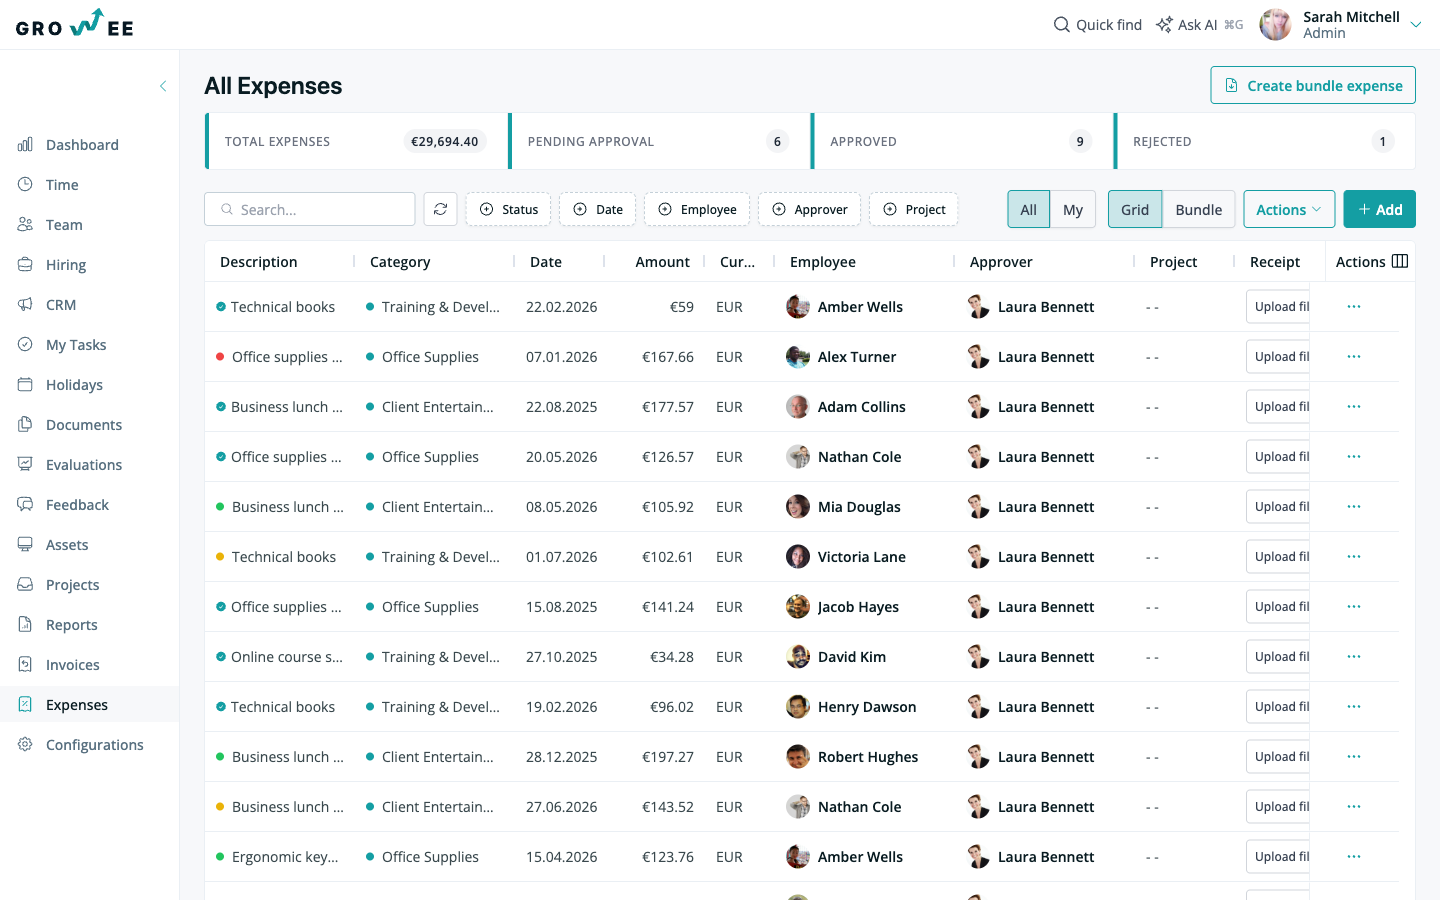Select the €197.27 amount cell

point(668,757)
